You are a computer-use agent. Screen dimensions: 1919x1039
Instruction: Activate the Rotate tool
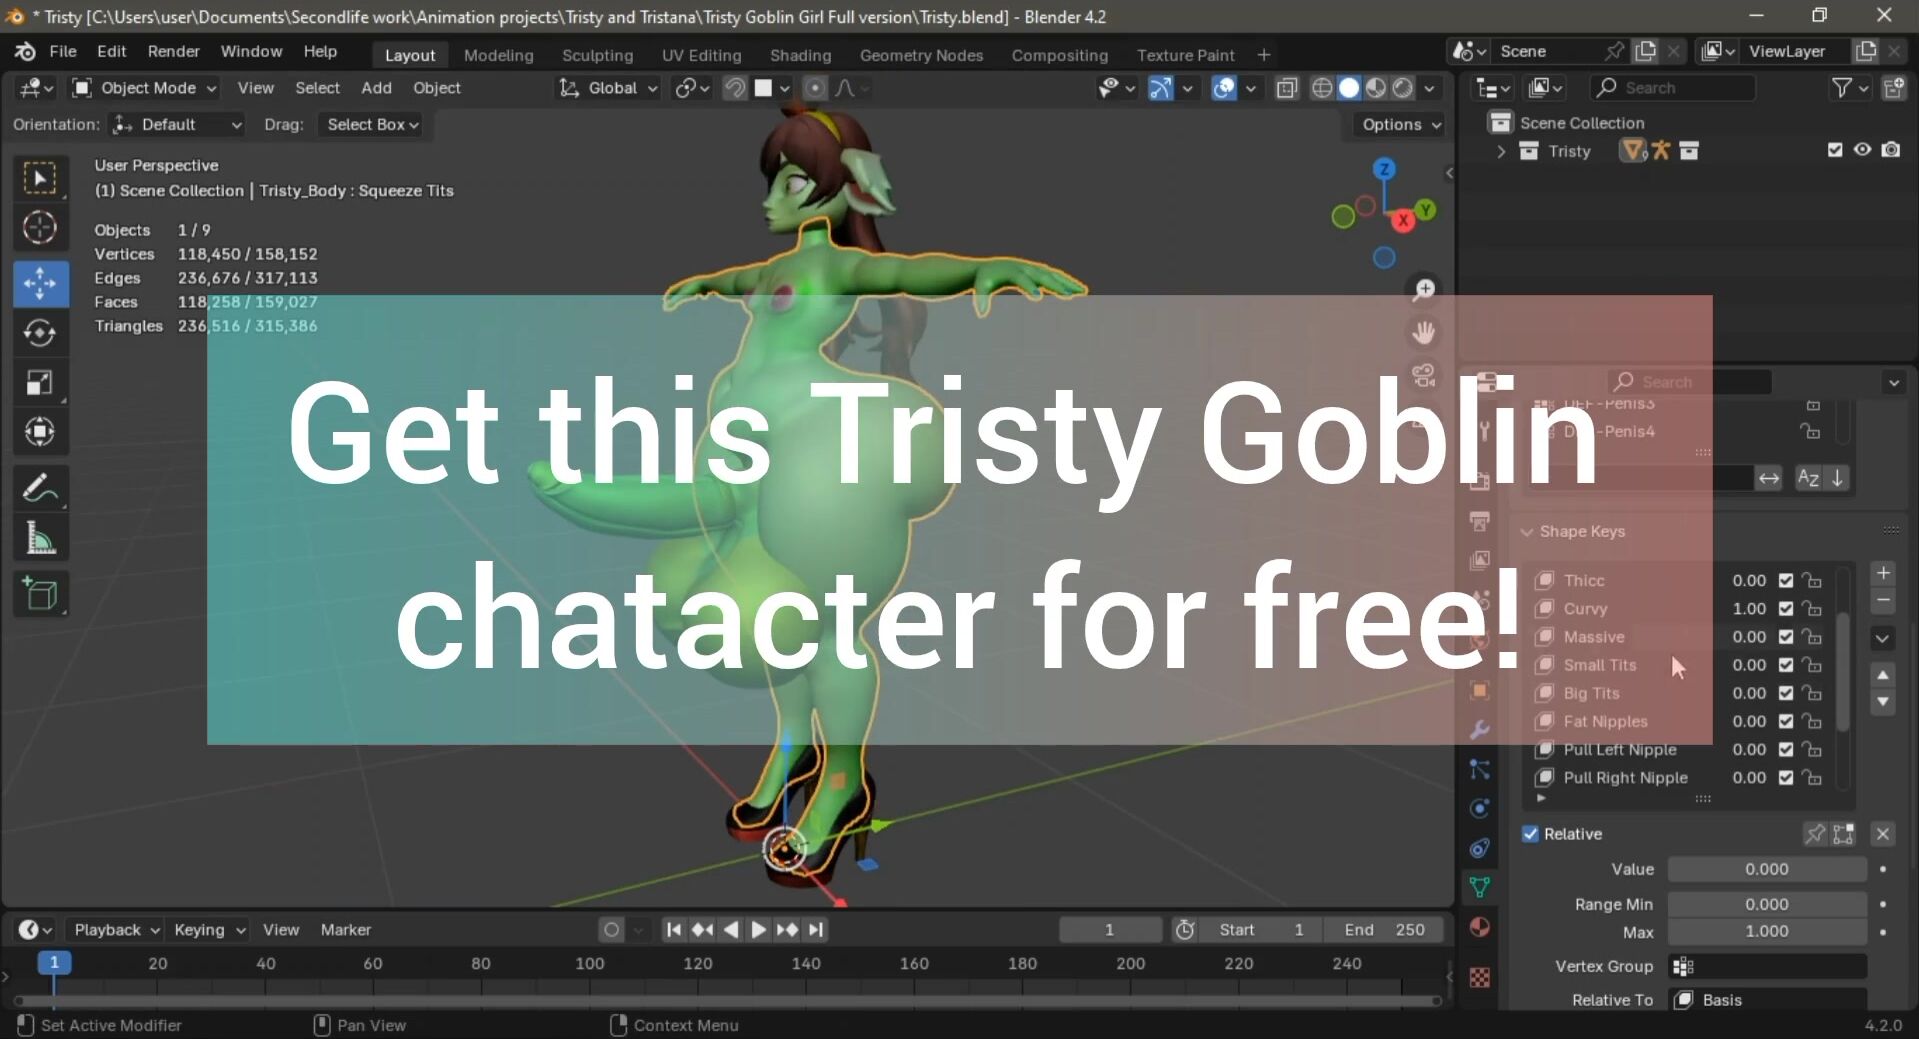pyautogui.click(x=40, y=333)
